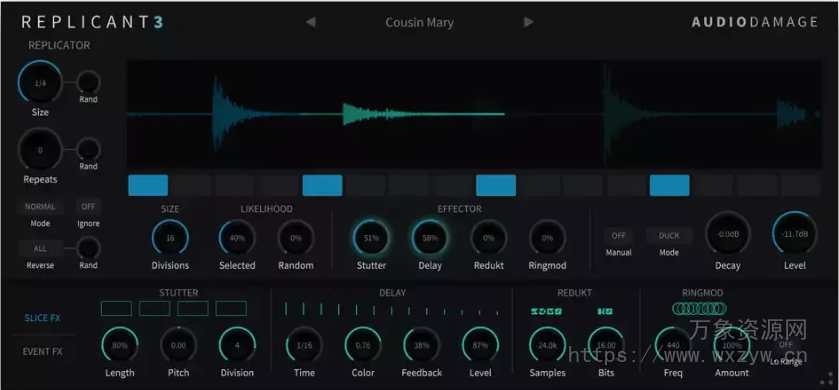Toggle the second sequencer step
839x390 pixels.
(192, 185)
